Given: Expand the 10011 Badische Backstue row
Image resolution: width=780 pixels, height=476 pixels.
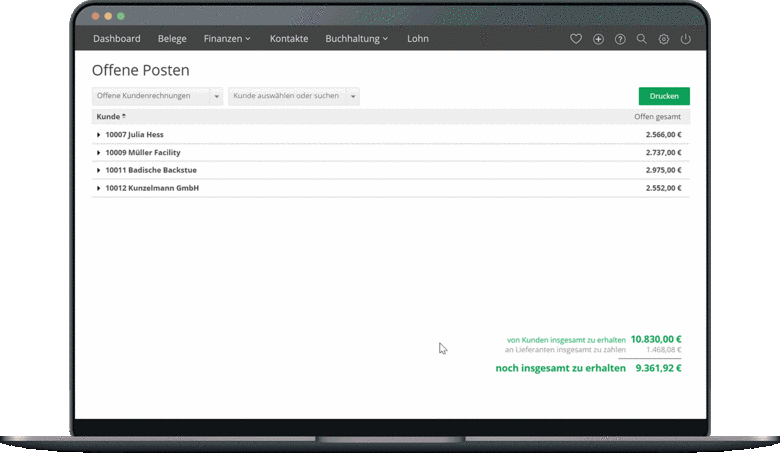Looking at the screenshot, I should (x=99, y=171).
